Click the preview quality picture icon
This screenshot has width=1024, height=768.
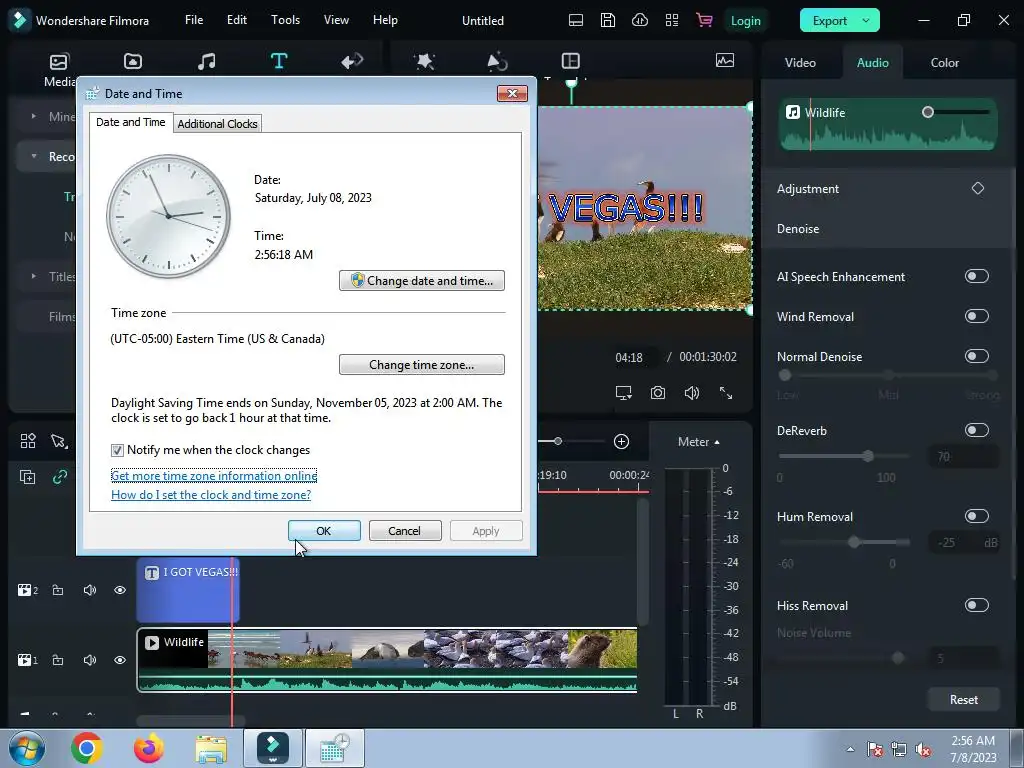(725, 60)
